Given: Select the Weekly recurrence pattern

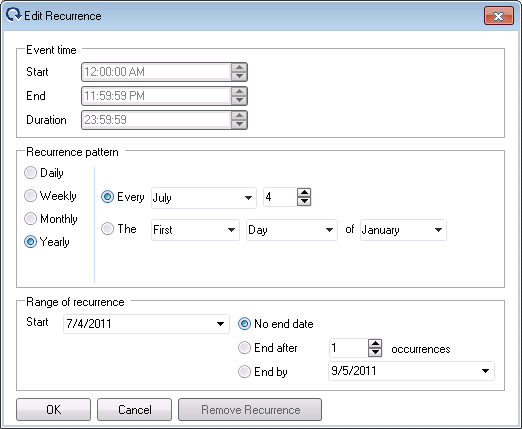Looking at the screenshot, I should coord(30,196).
